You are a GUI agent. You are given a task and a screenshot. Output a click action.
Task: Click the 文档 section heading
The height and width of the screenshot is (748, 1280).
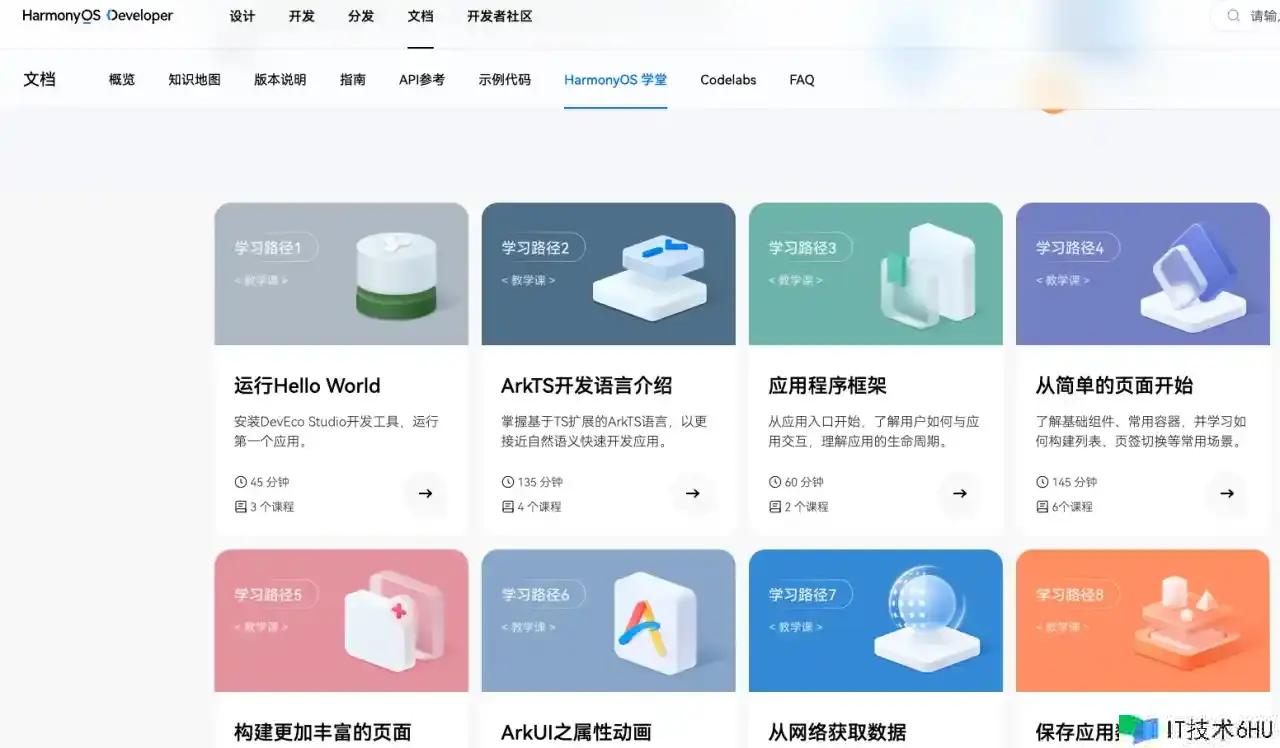[39, 80]
